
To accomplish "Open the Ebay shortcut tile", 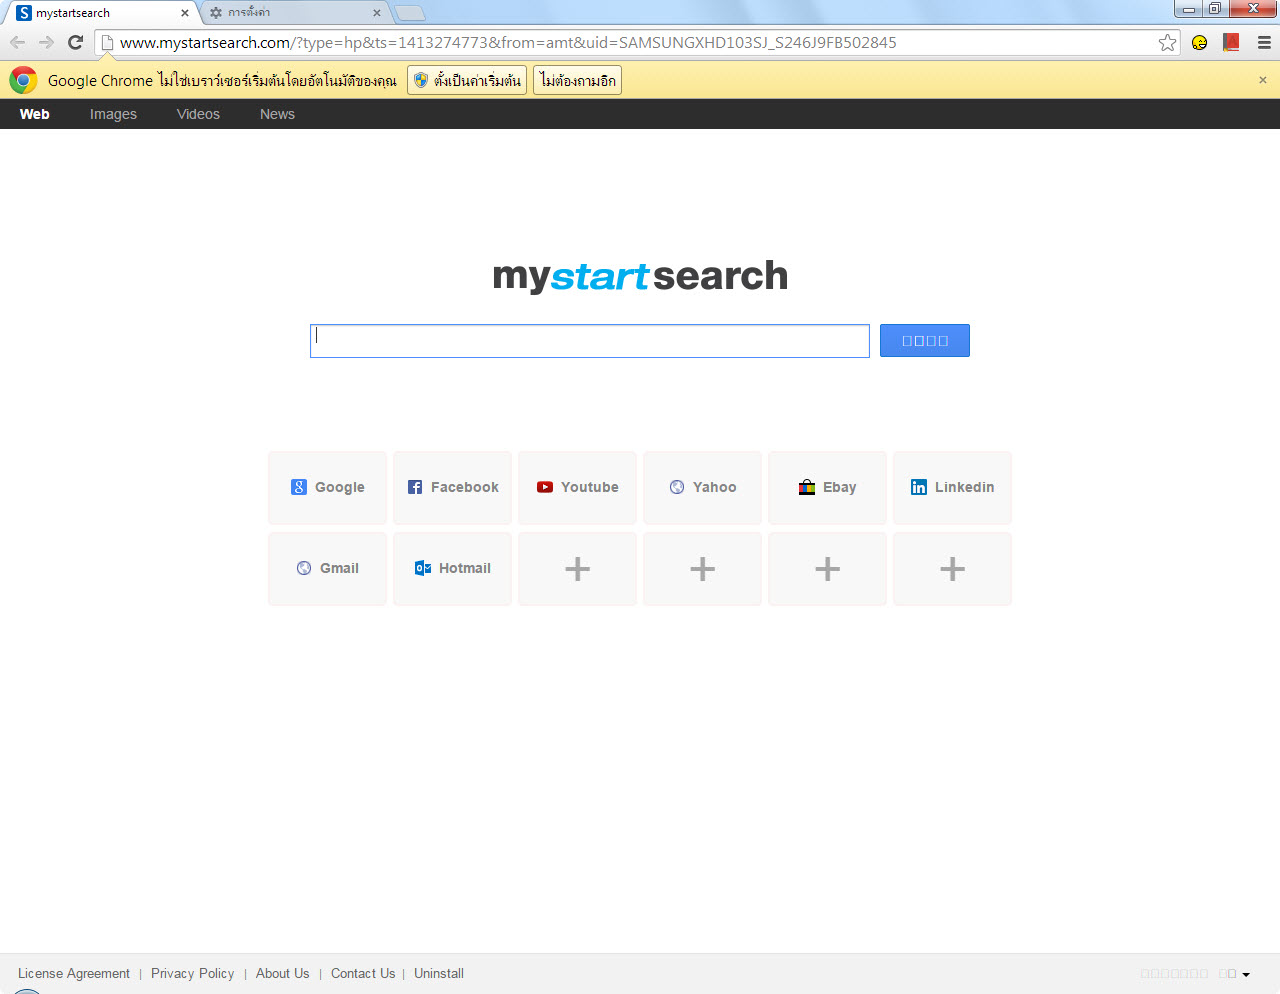I will tap(827, 488).
